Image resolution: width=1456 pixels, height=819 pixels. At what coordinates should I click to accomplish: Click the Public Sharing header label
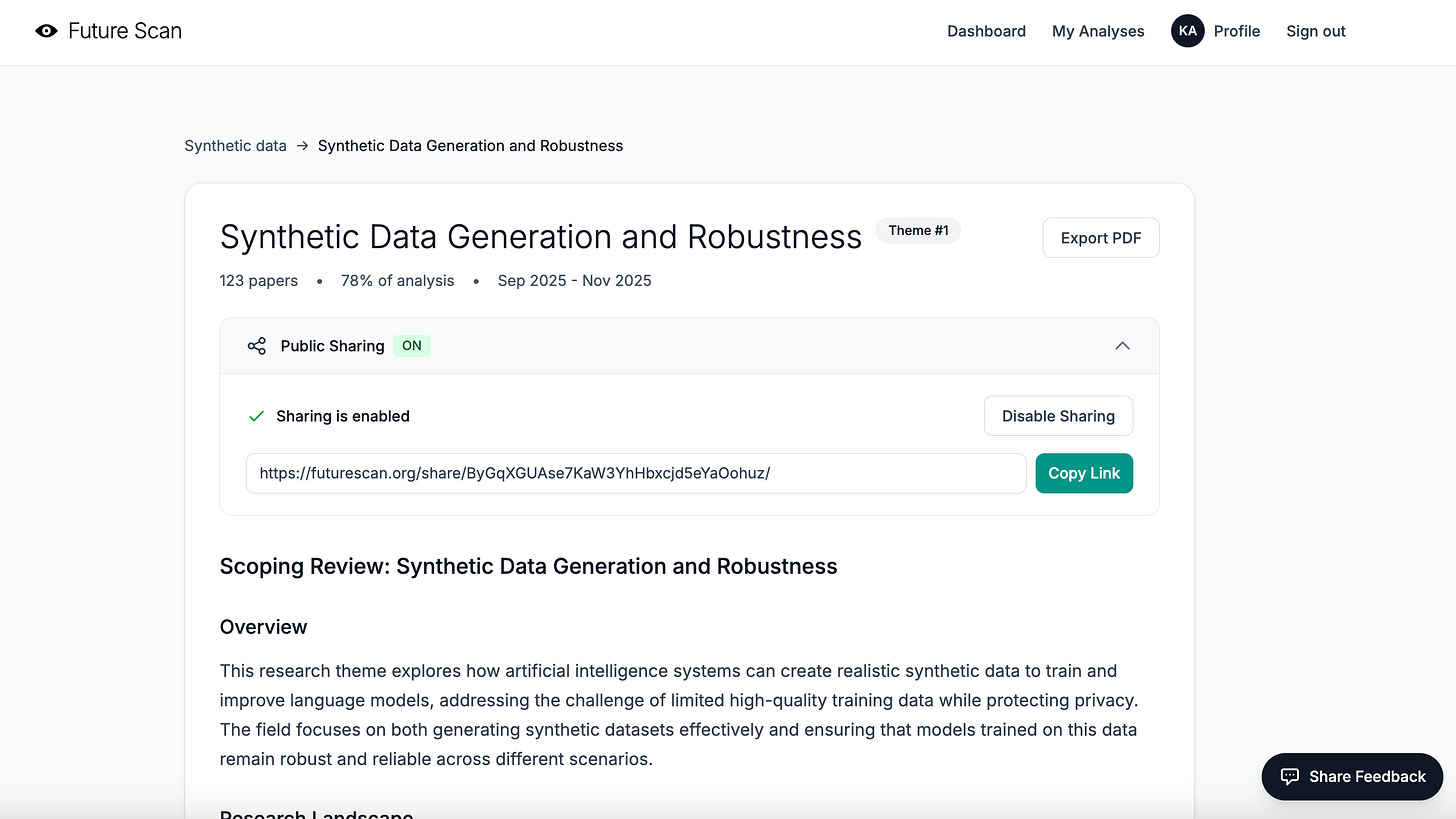click(332, 346)
